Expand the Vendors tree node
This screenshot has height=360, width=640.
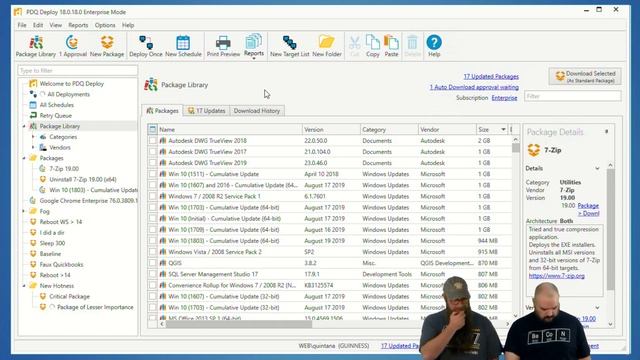tap(33, 147)
